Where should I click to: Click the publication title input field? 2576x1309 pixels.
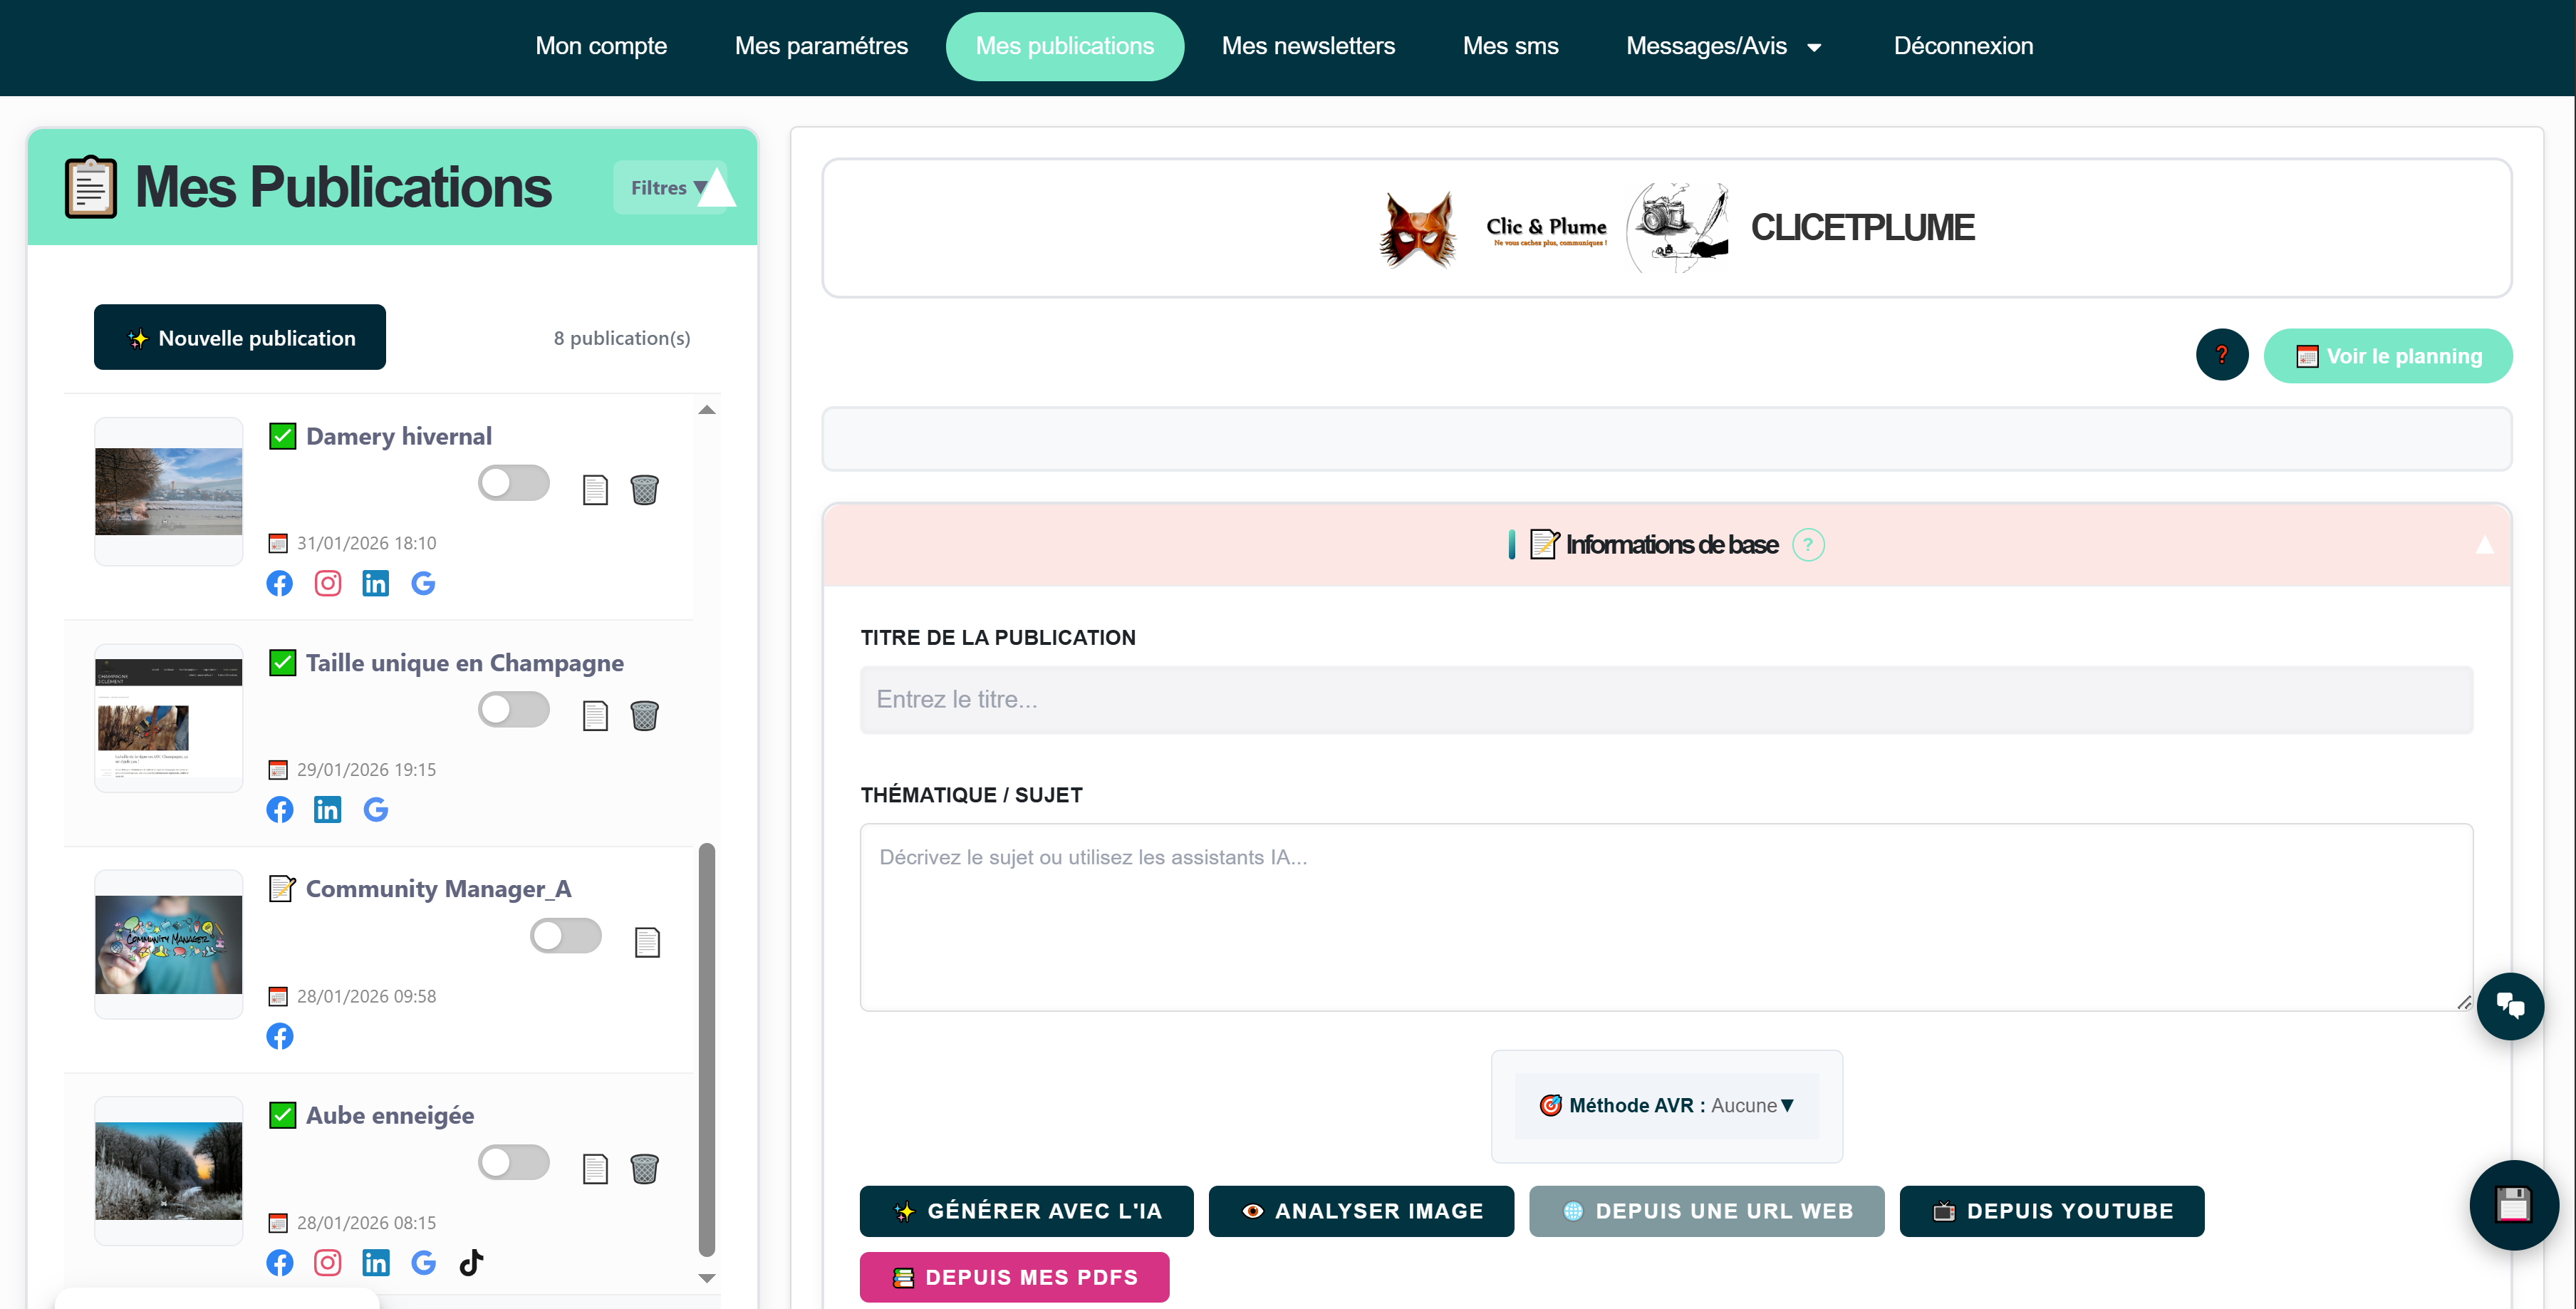coord(1666,700)
